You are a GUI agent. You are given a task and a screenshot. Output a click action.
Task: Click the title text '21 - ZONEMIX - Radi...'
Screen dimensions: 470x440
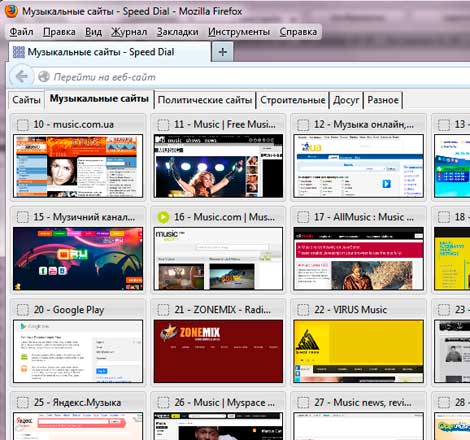coord(222,310)
